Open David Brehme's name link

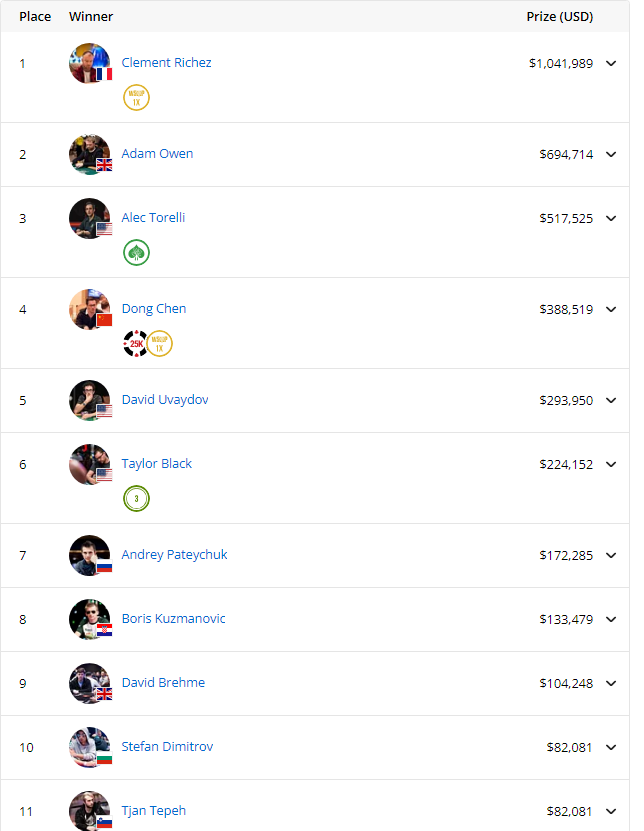point(163,683)
